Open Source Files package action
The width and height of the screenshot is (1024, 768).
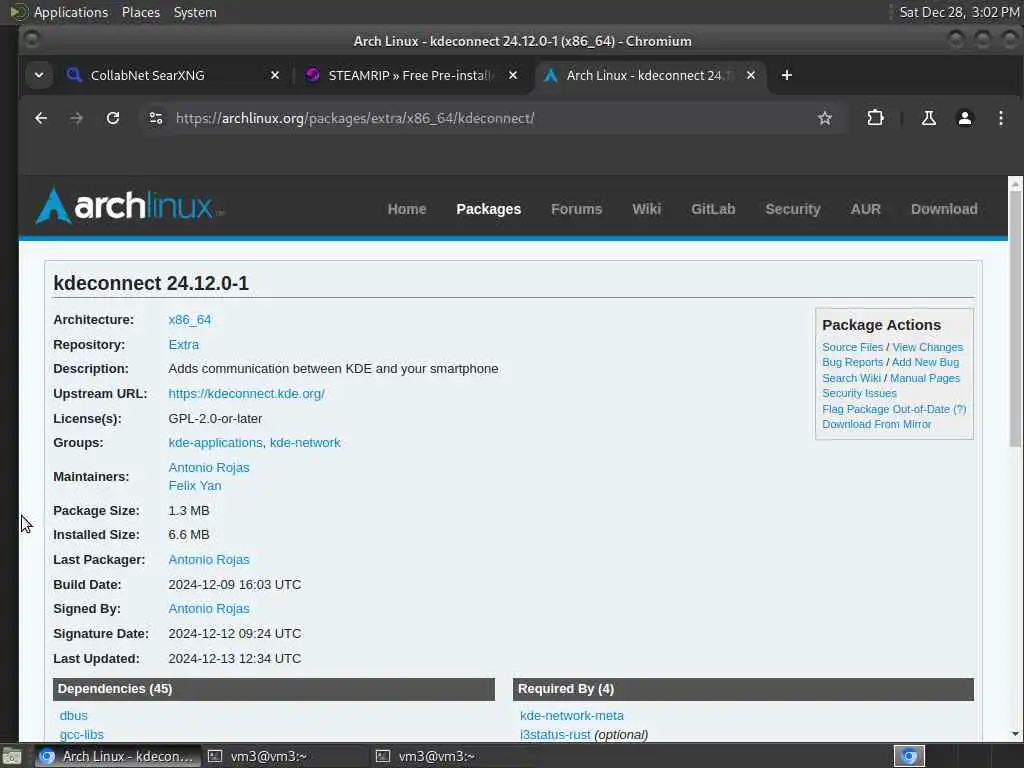click(x=852, y=347)
